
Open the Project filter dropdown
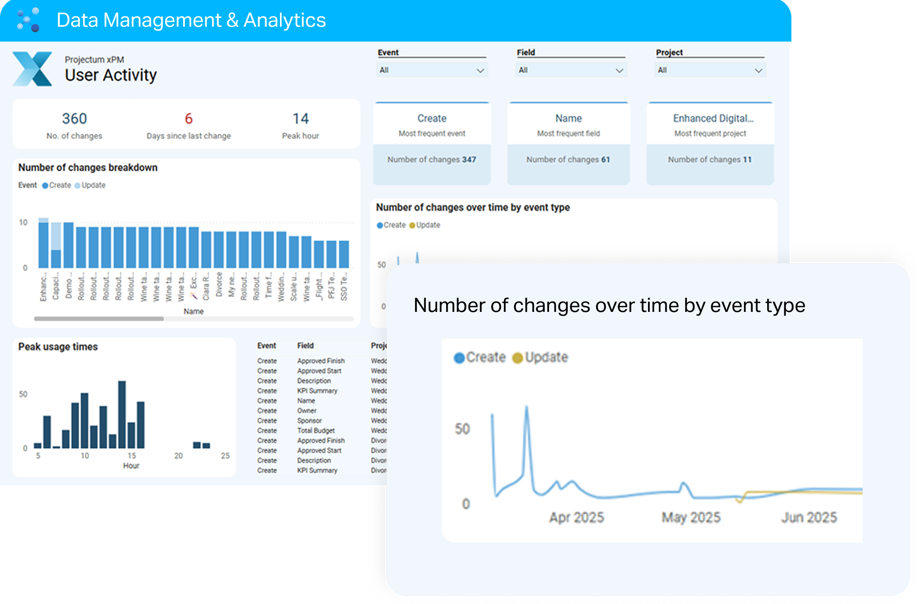[710, 71]
